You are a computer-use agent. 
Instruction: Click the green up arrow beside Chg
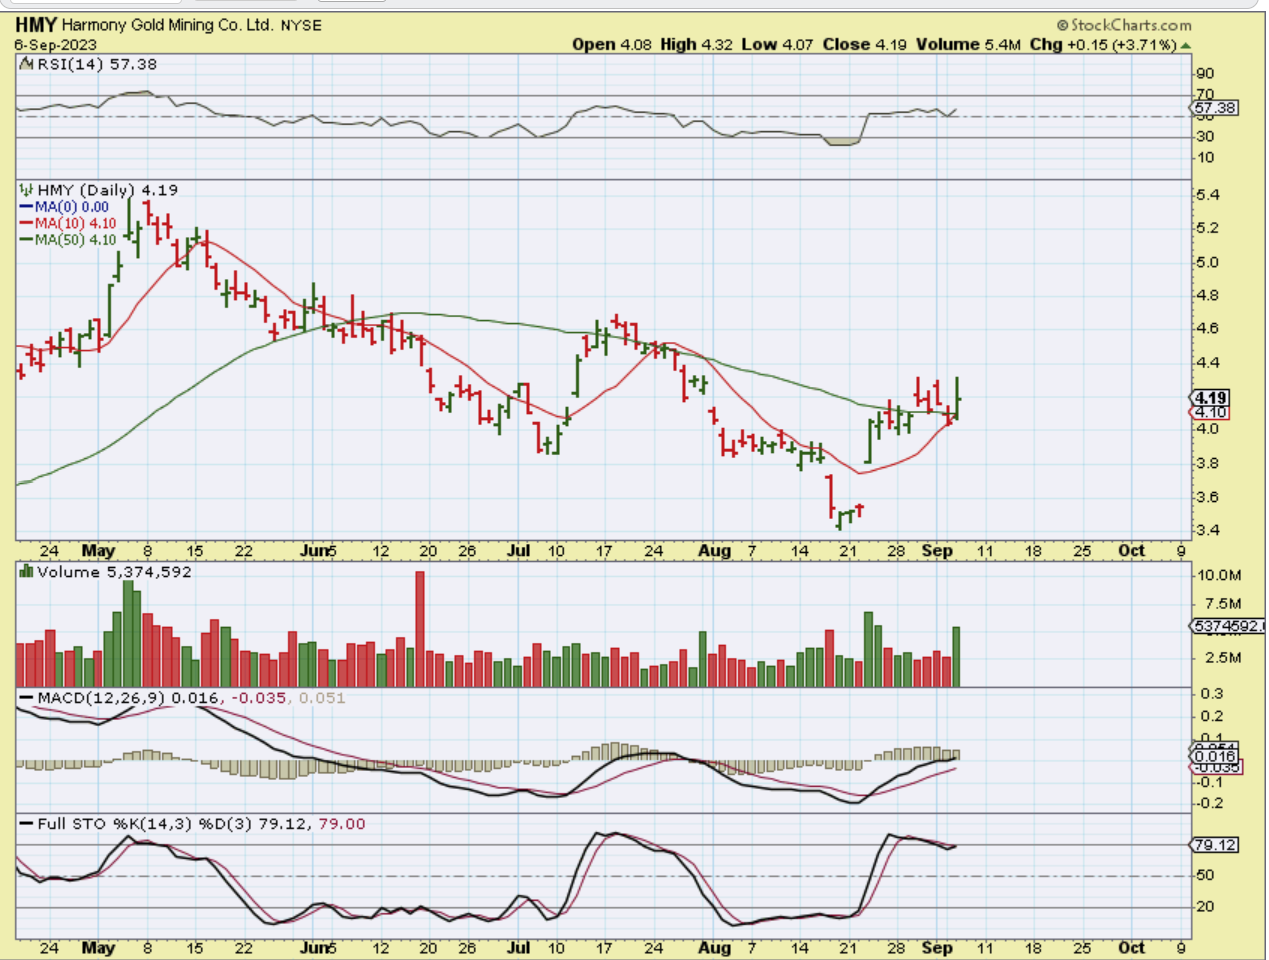coord(1186,46)
